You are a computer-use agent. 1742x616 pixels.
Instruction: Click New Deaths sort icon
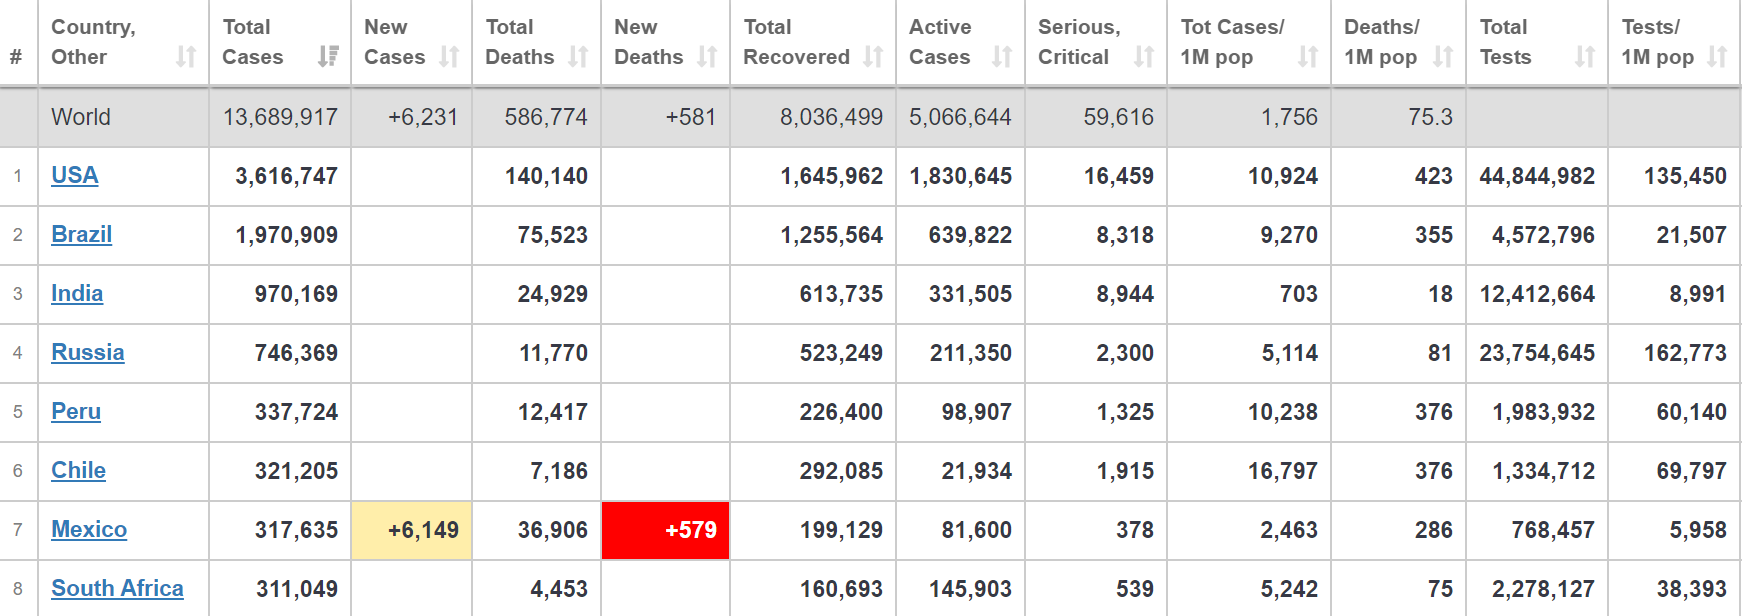707,57
